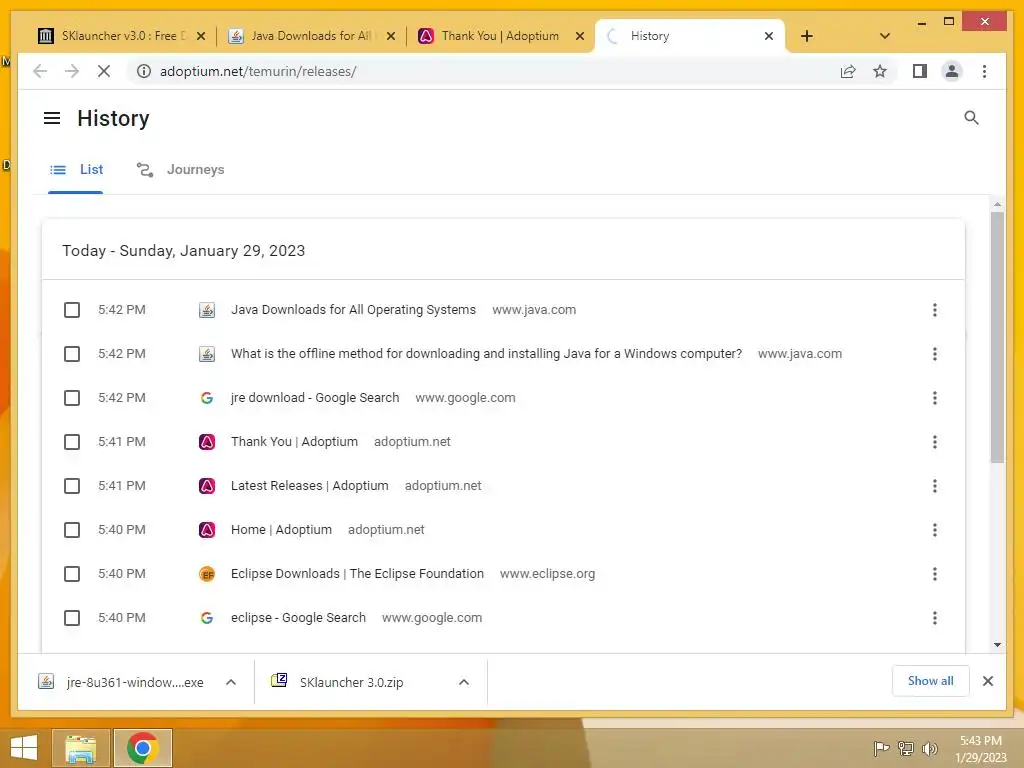
Task: Click the taskbar clock showing 5:43 PM
Action: point(980,748)
